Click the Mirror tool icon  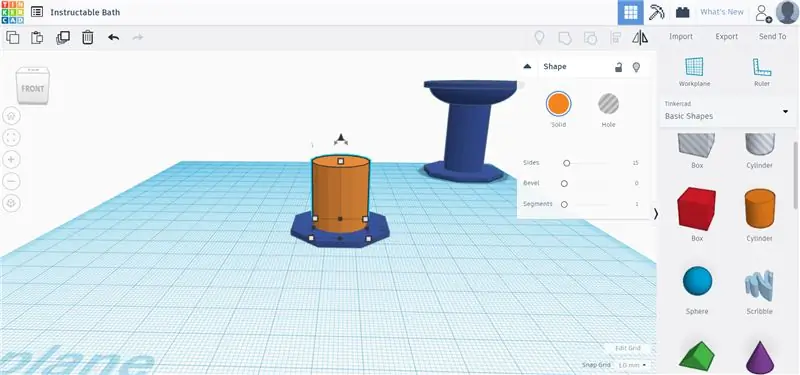click(x=640, y=37)
